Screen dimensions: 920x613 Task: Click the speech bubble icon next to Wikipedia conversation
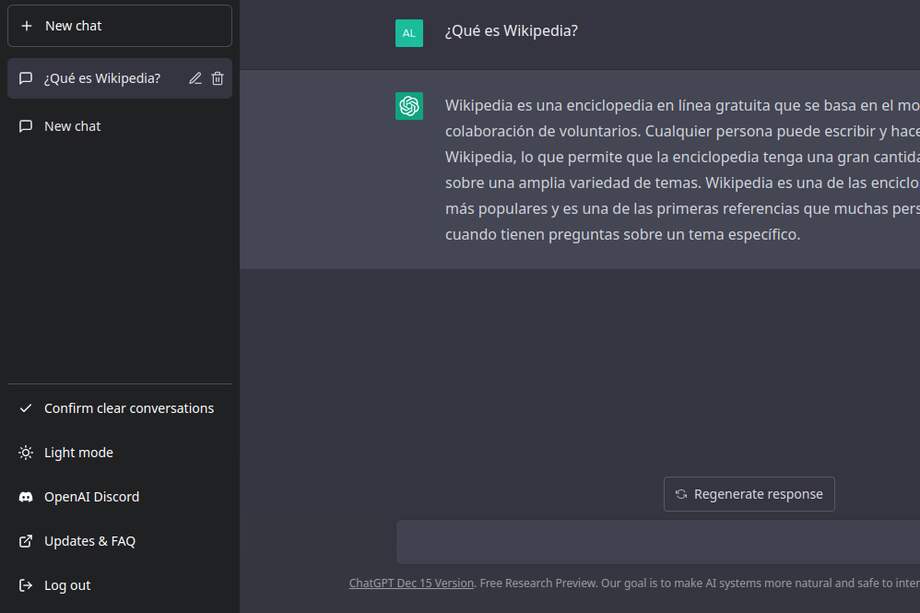click(x=26, y=78)
